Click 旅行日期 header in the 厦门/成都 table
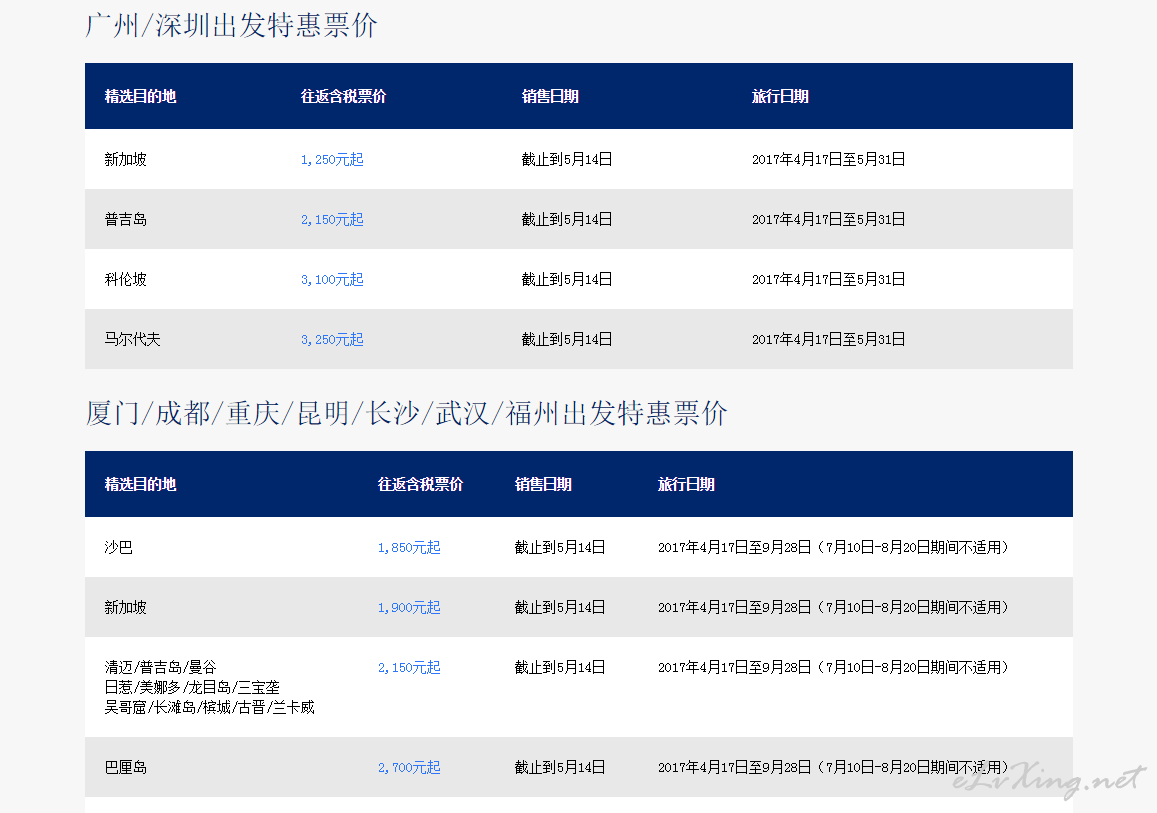1157x813 pixels. [686, 484]
